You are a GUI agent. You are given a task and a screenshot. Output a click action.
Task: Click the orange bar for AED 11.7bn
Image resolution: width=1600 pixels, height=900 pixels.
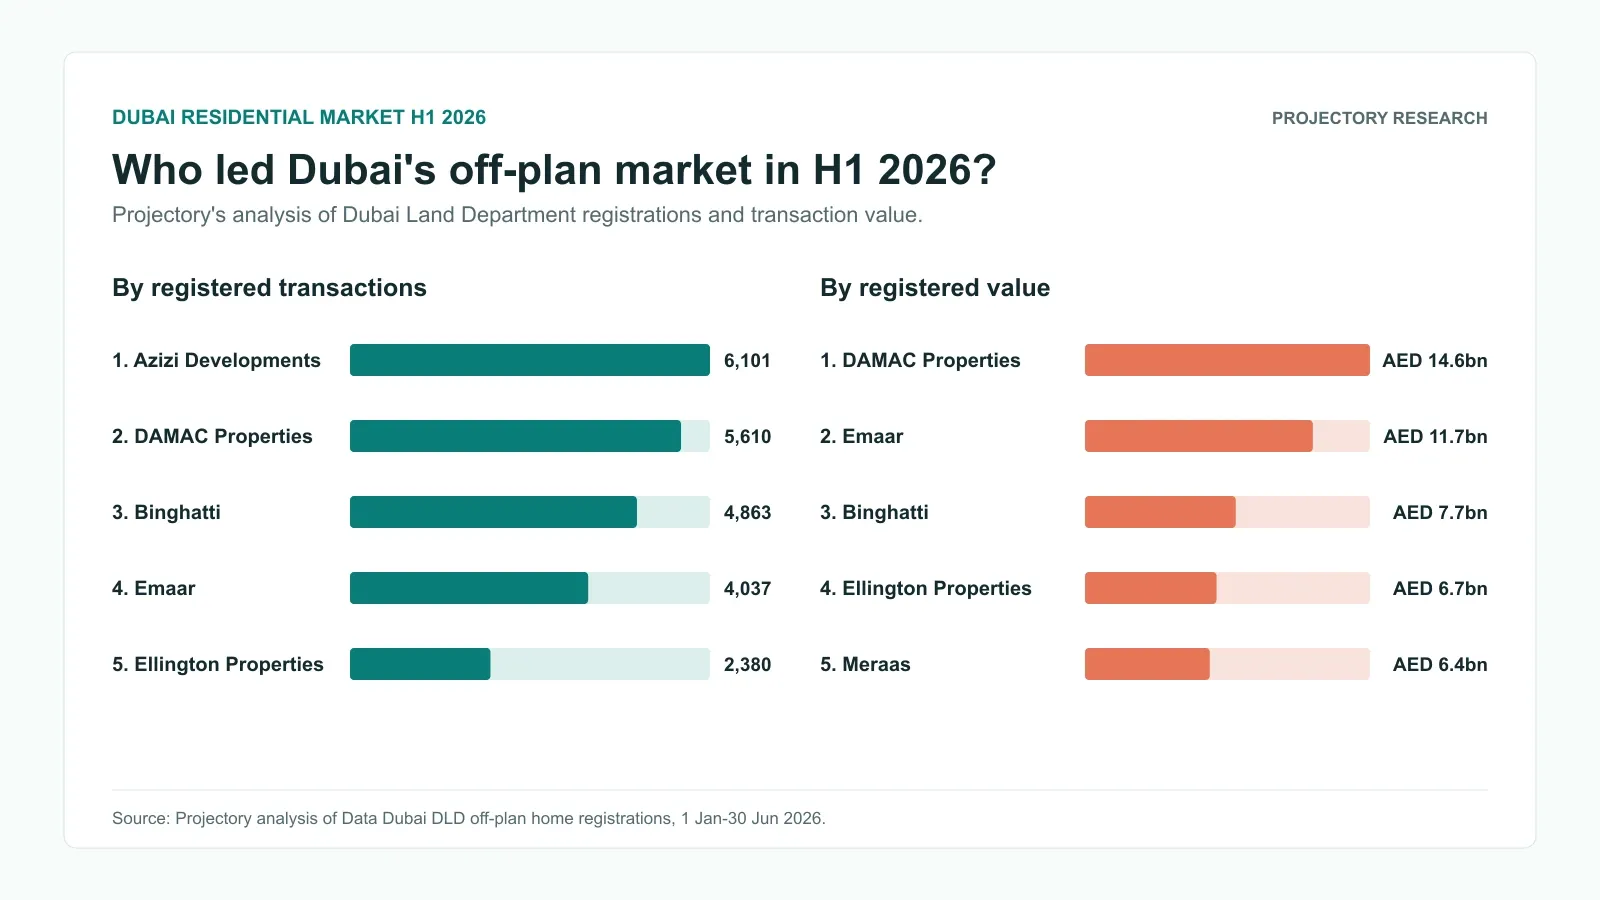[1199, 436]
